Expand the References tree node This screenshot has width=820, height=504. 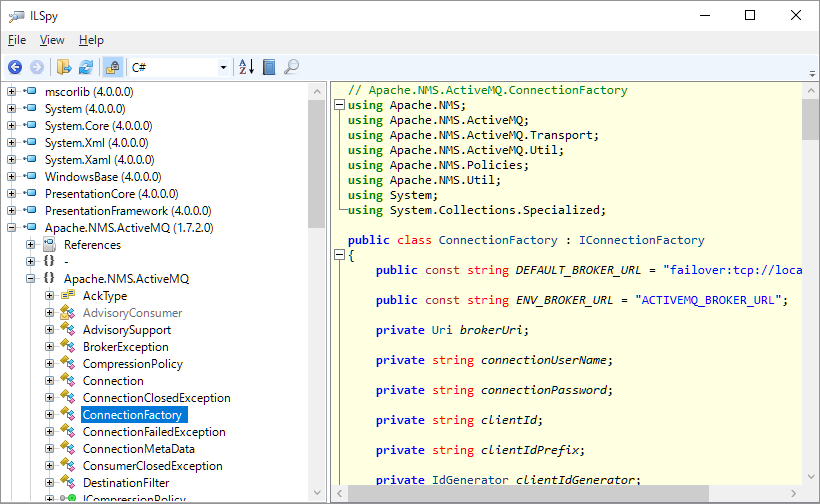(x=31, y=245)
